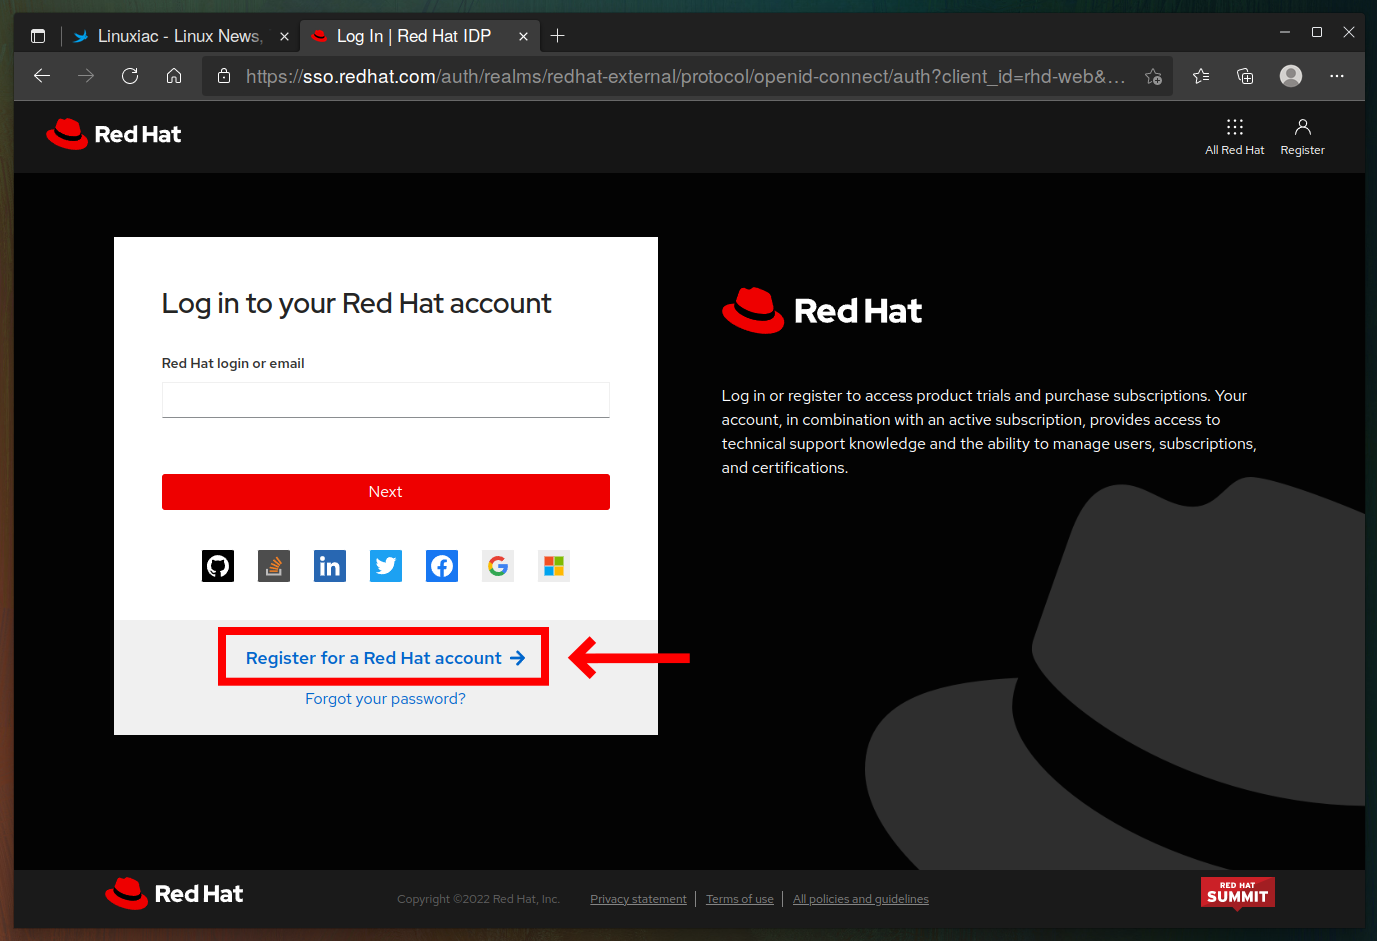This screenshot has height=941, width=1377.
Task: Click the Red Hat Summit badge
Action: tap(1237, 893)
